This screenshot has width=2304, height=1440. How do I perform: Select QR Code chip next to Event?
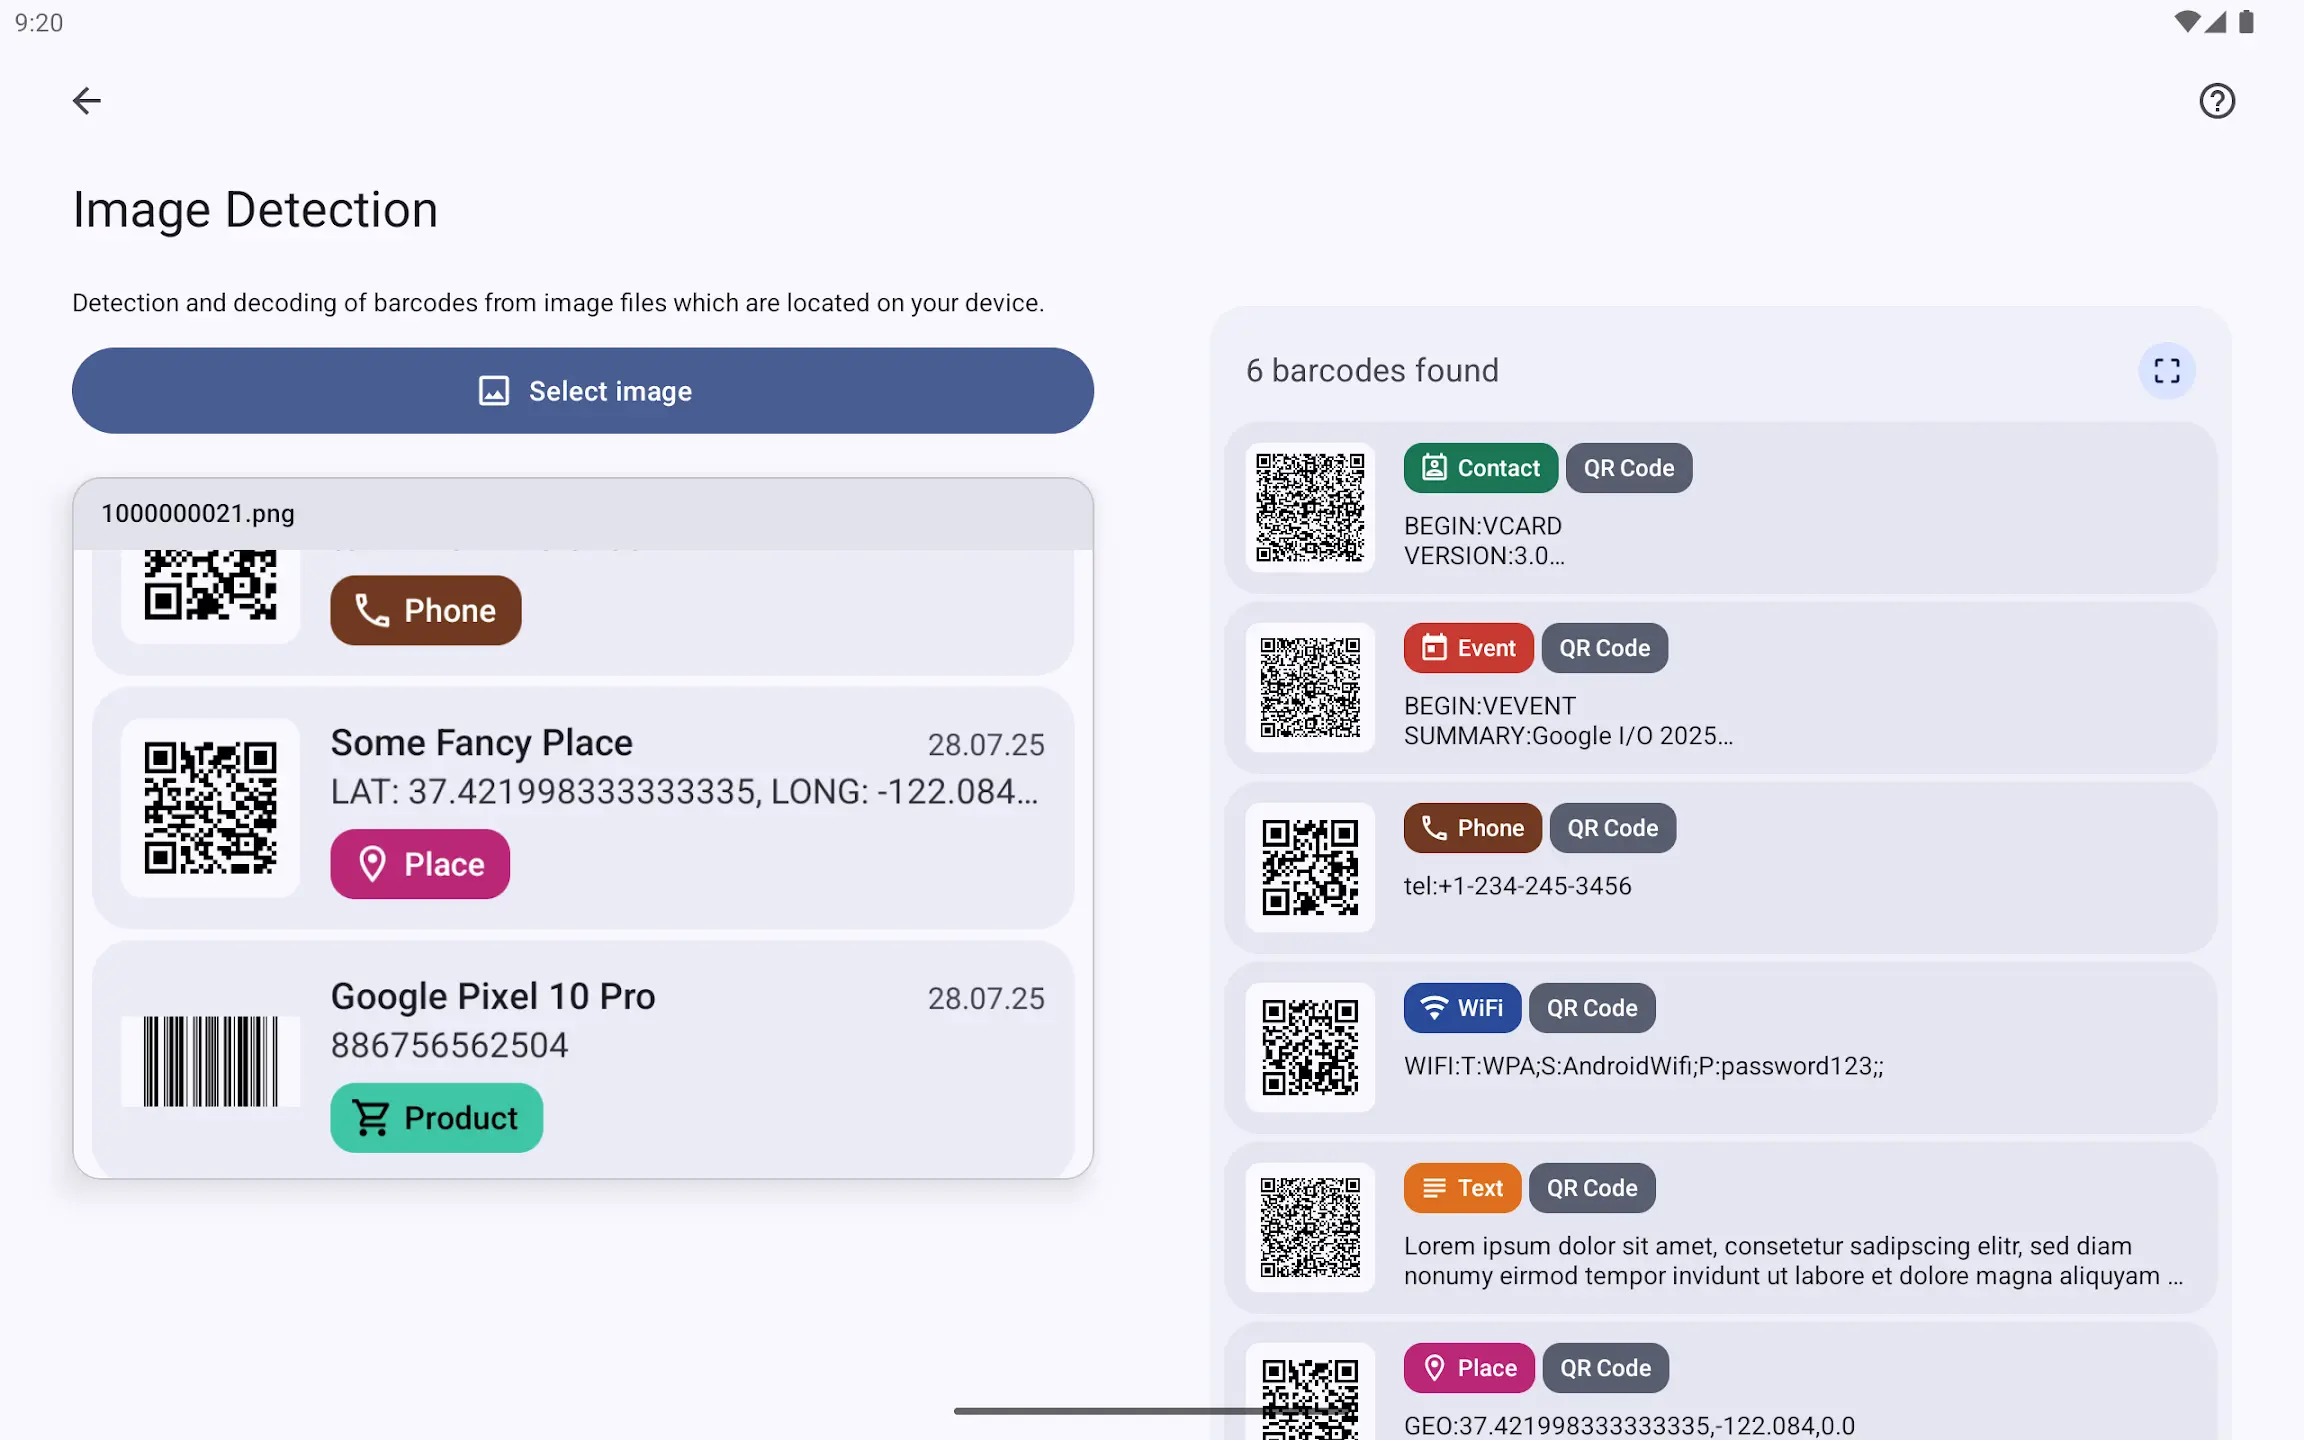(x=1605, y=648)
